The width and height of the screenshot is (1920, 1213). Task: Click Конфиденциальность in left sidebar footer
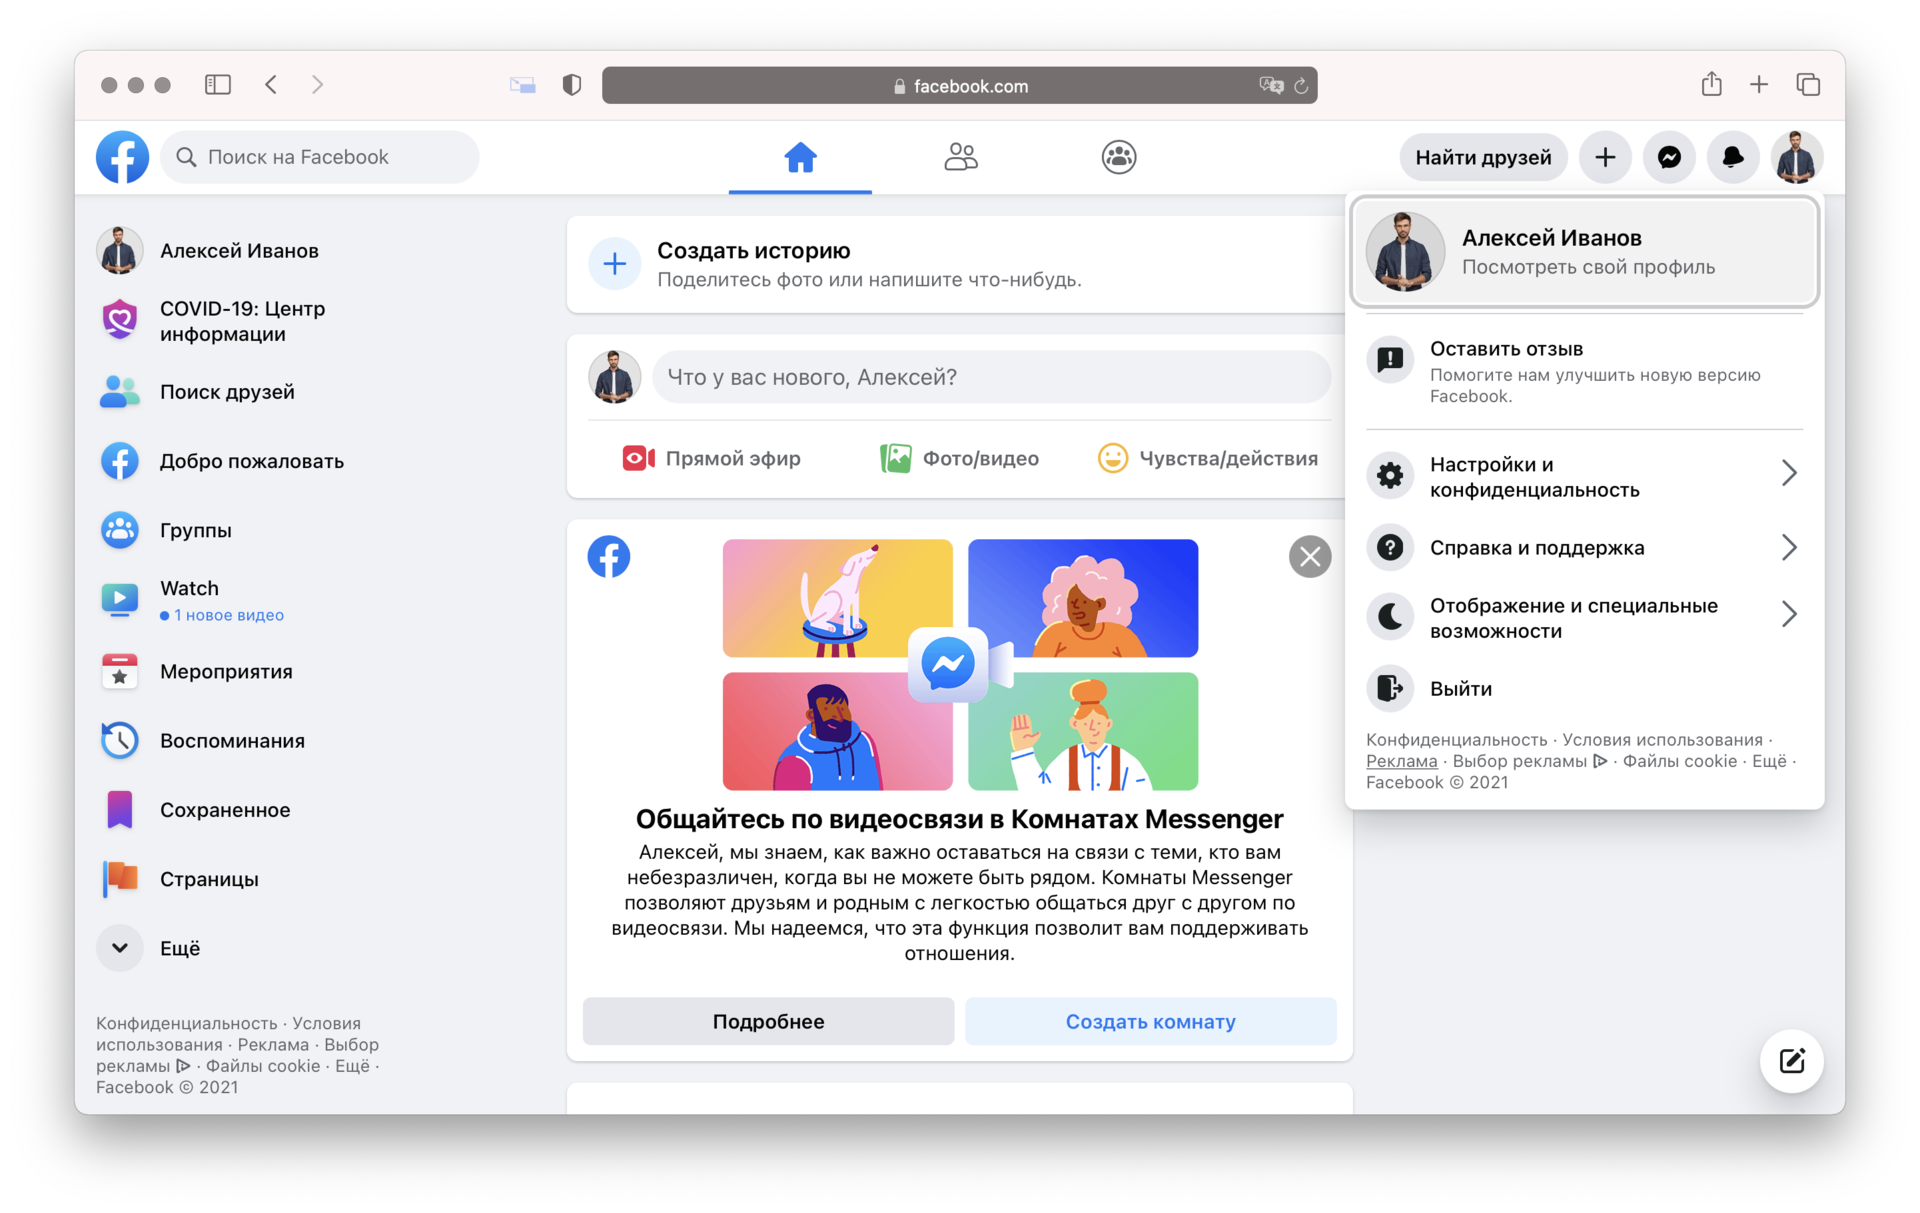click(x=187, y=1023)
